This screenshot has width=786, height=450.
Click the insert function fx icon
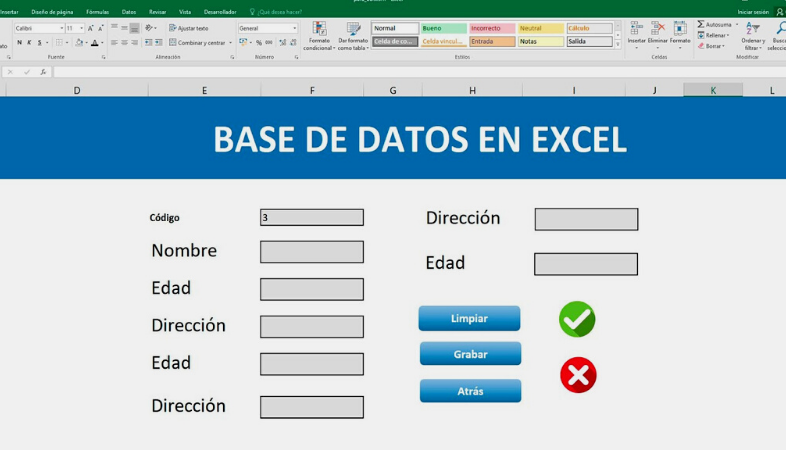coord(44,72)
